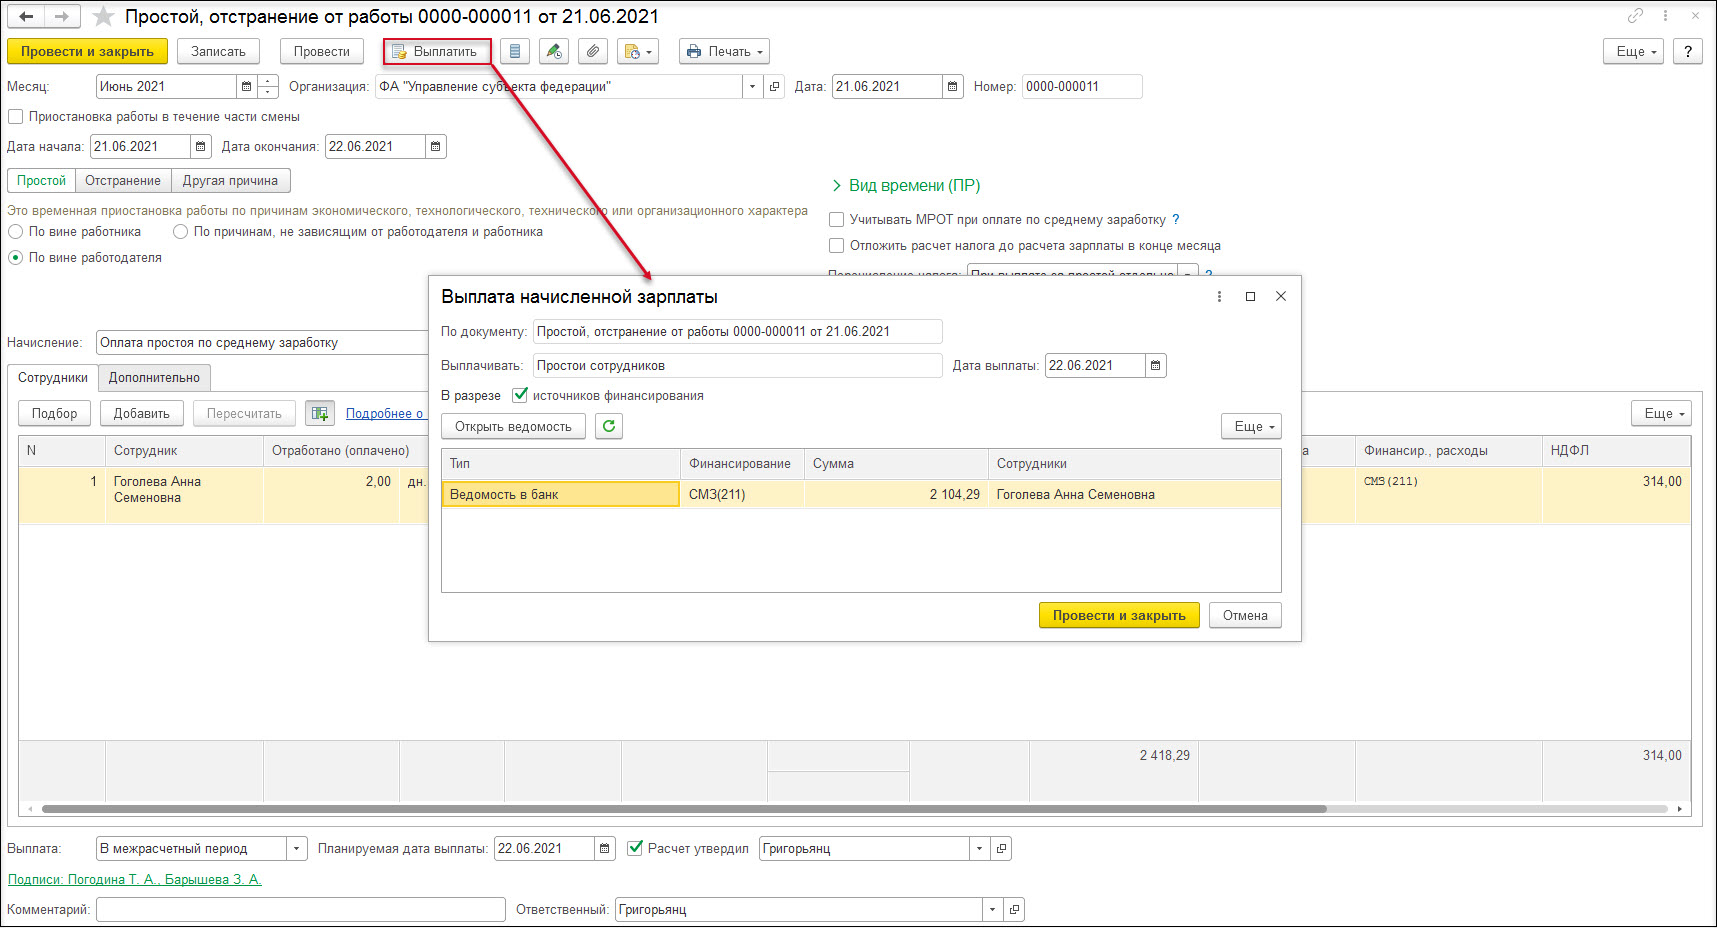Open employees table Еще menu
This screenshot has width=1717, height=928.
tap(1661, 414)
